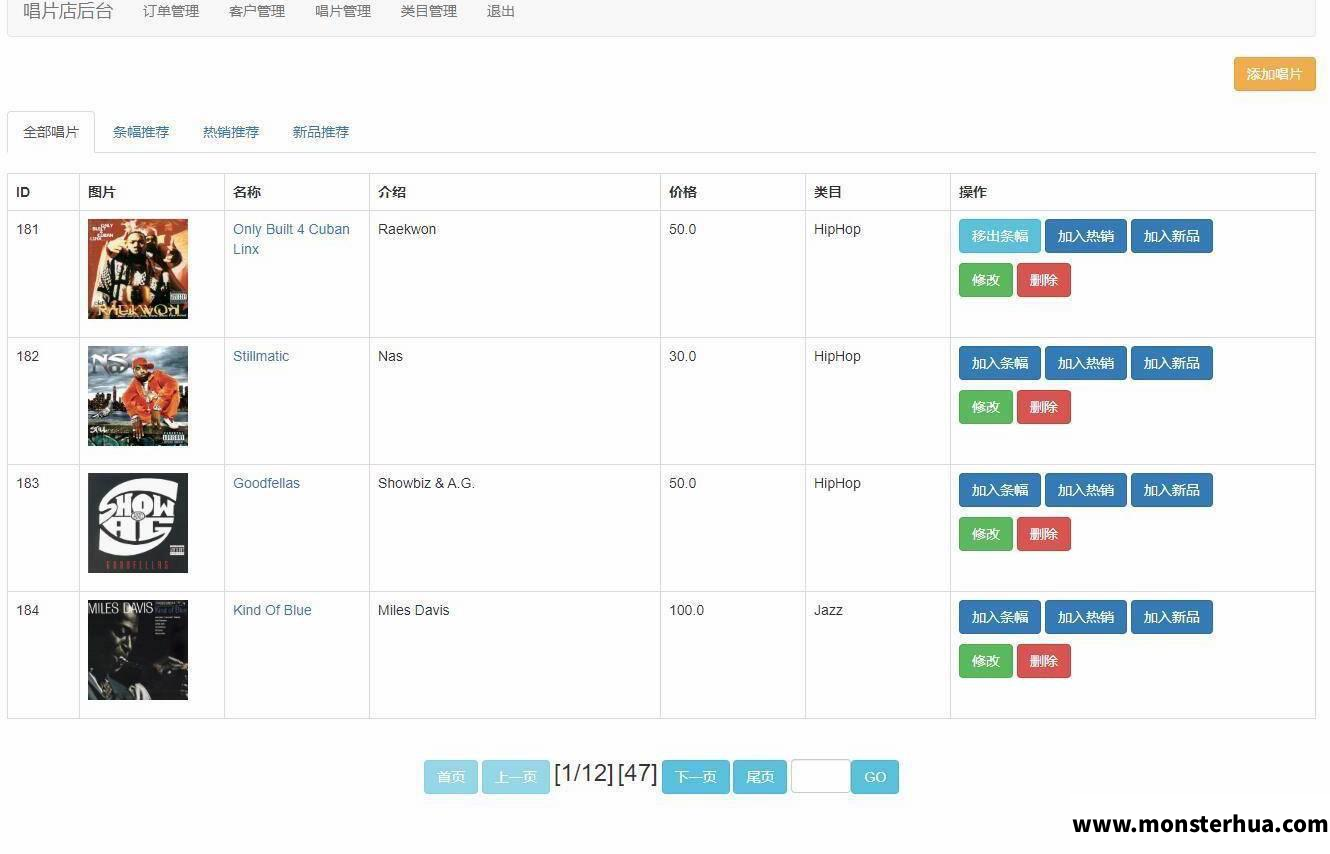1330x854 pixels.
Task: Click 加入条幅 for Stillmatic
Action: click(x=1000, y=363)
